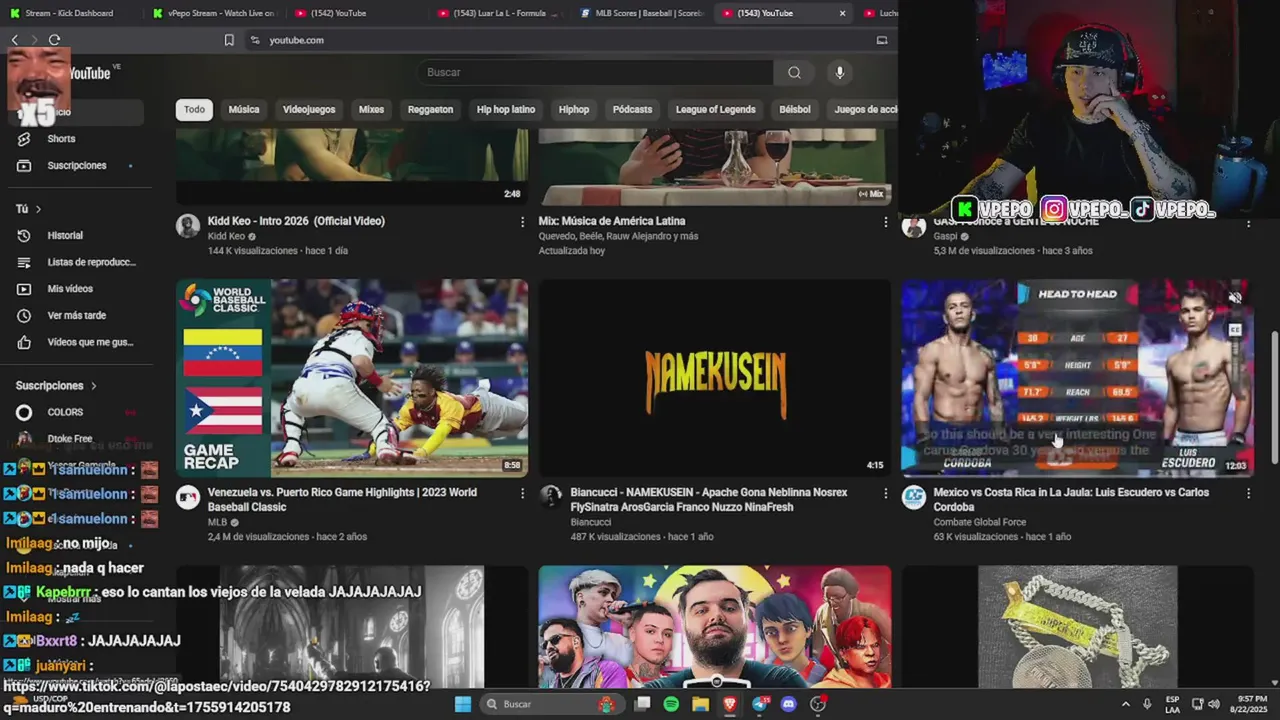This screenshot has width=1280, height=720.
Task: Open more options for Mix Música de América Latina
Action: tap(885, 222)
